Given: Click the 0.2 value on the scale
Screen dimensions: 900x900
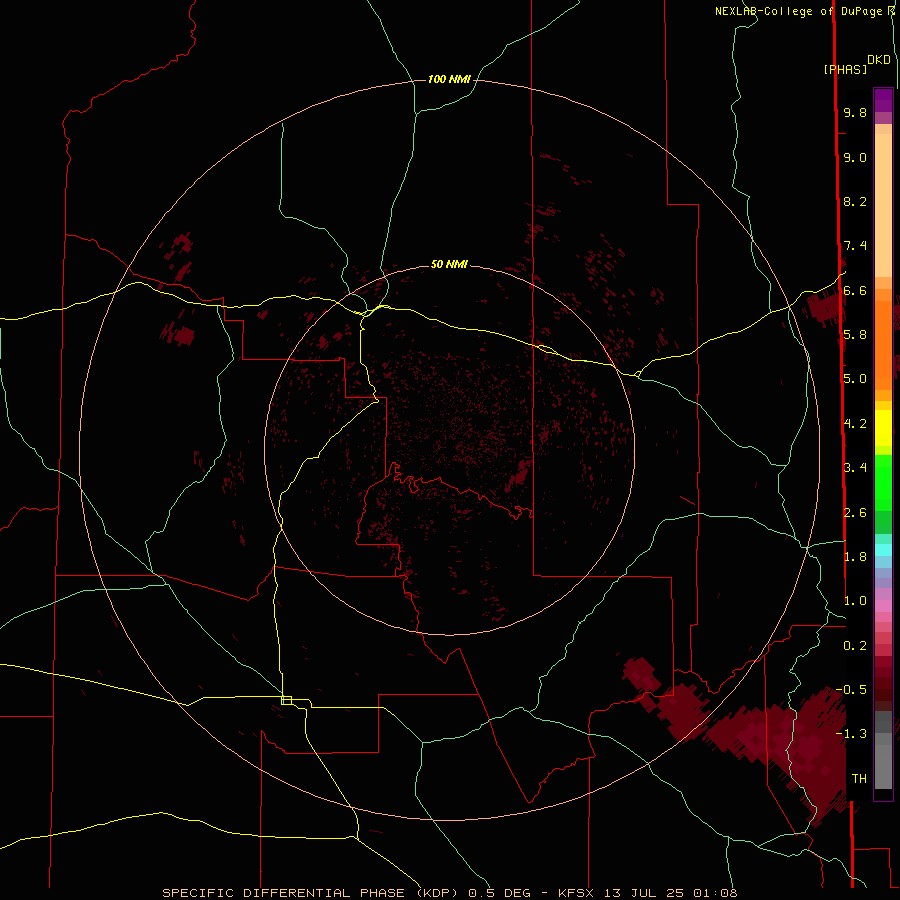Looking at the screenshot, I should tap(855, 646).
